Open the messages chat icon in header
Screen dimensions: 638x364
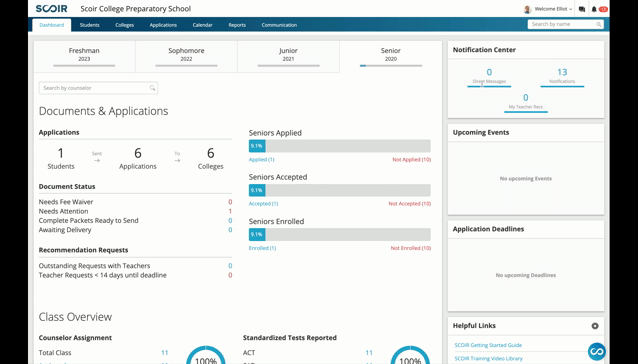tap(582, 9)
